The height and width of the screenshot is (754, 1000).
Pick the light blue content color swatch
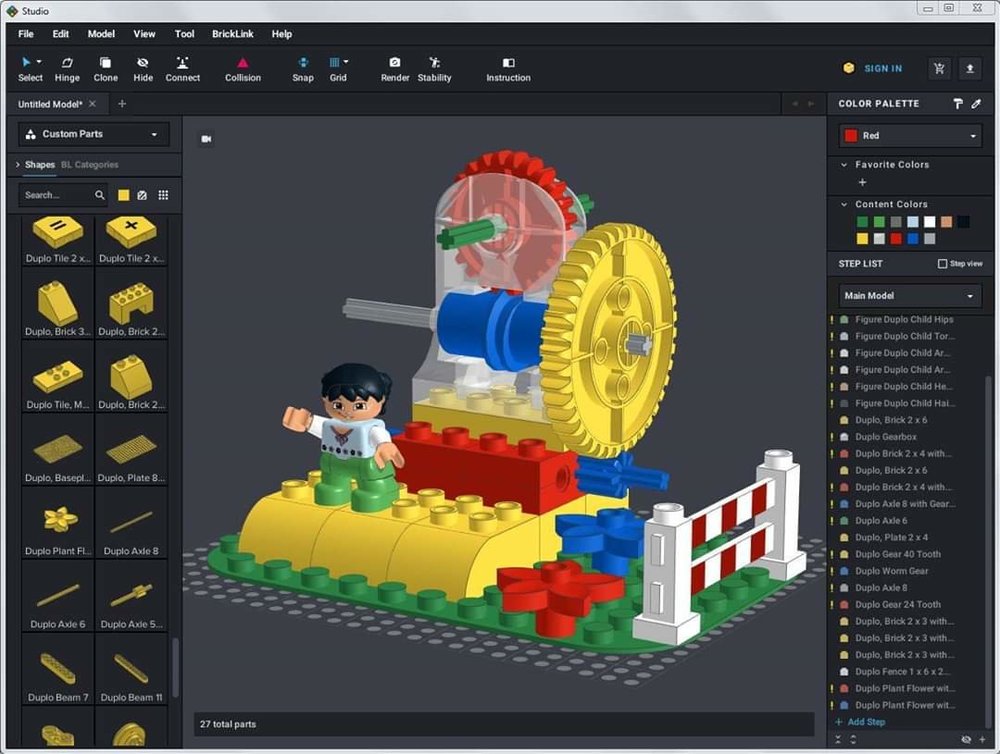coord(913,221)
